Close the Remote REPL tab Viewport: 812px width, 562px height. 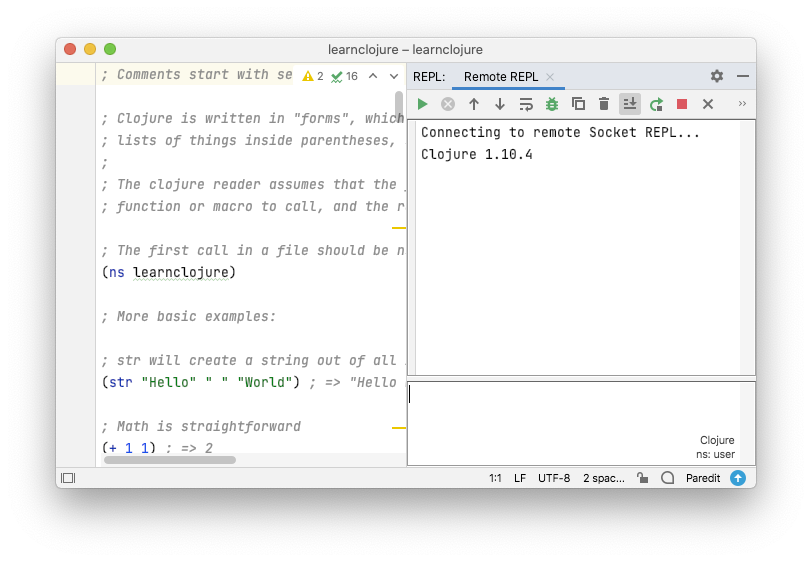pyautogui.click(x=550, y=77)
